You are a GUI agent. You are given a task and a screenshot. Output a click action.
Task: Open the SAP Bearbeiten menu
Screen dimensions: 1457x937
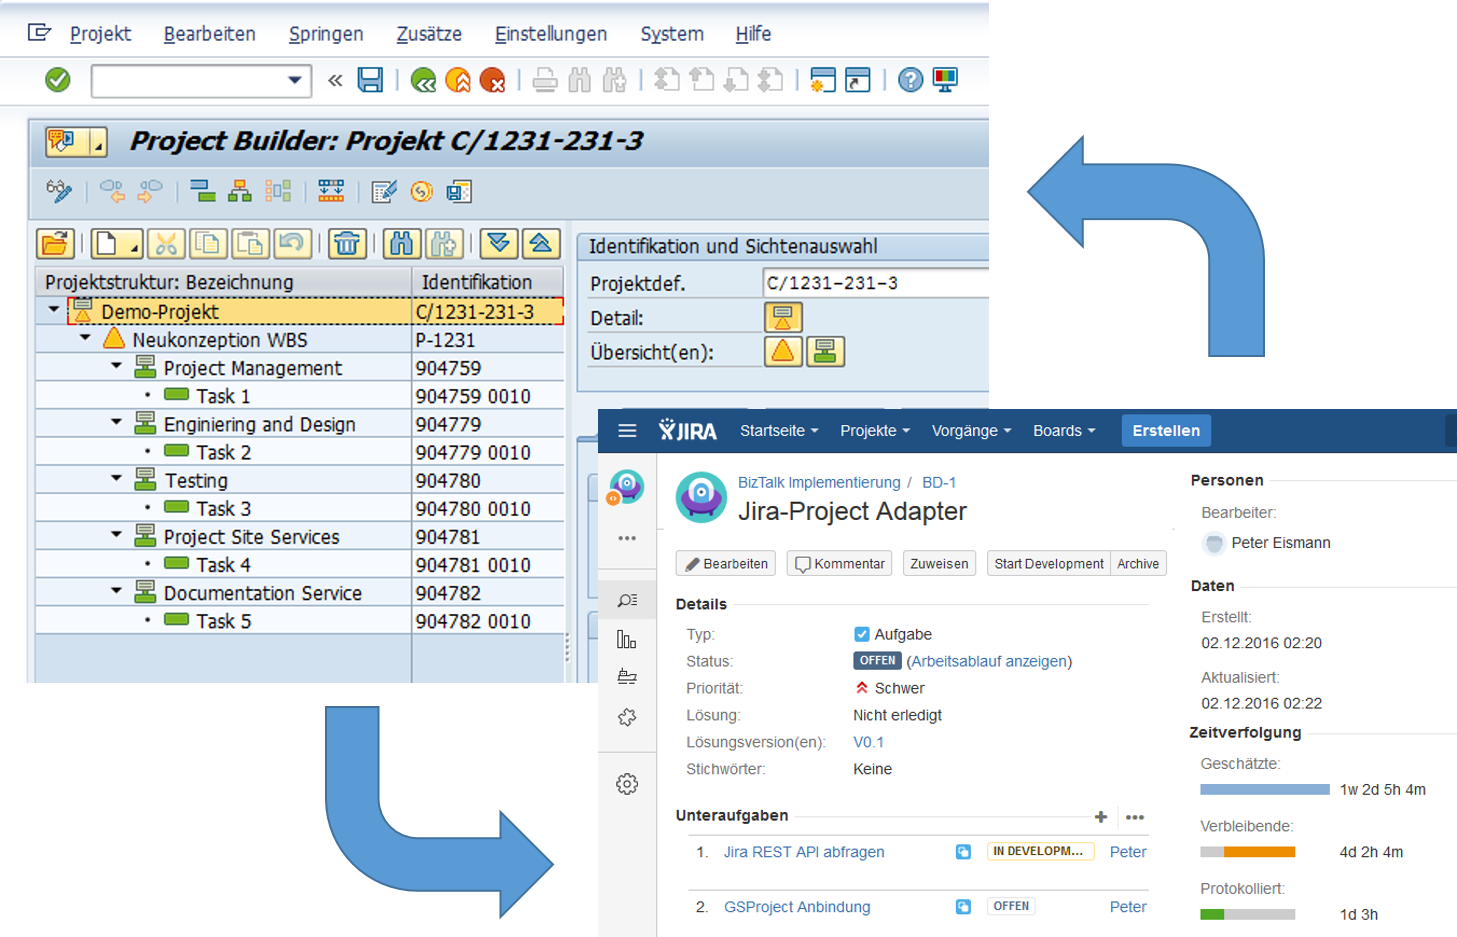tap(210, 34)
